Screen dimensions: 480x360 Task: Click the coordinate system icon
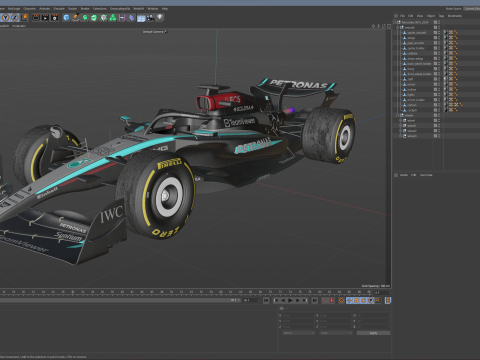coord(25,17)
